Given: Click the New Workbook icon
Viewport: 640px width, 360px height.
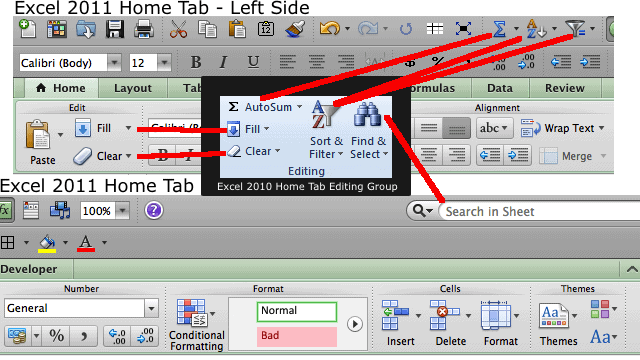Looking at the screenshot, I should pyautogui.click(x=27, y=29).
